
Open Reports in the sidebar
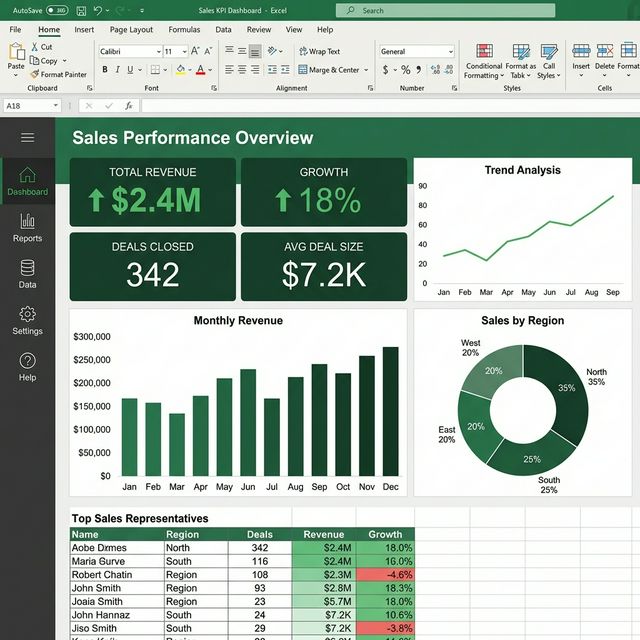[27, 228]
